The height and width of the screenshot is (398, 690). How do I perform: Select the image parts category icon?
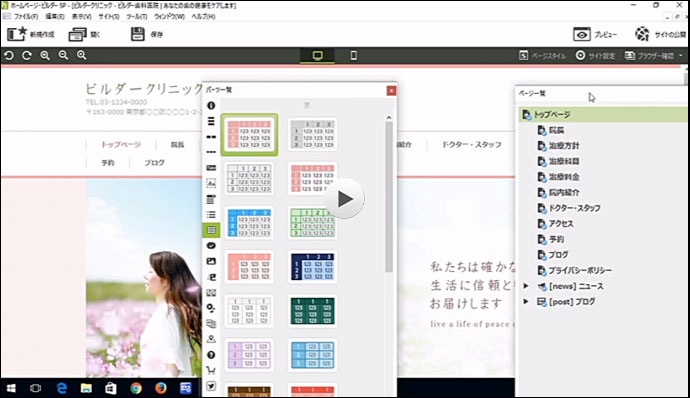(x=211, y=261)
